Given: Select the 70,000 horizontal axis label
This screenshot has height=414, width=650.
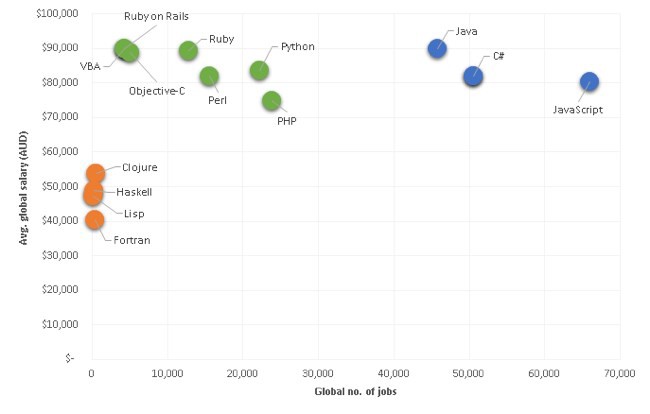Looking at the screenshot, I should pos(620,373).
